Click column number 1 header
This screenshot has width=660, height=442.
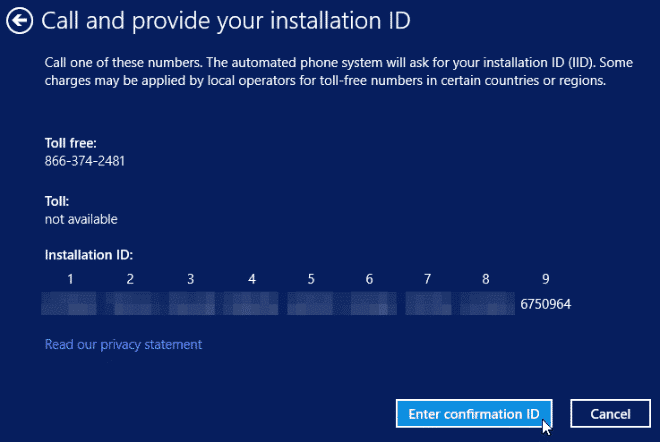coord(70,279)
